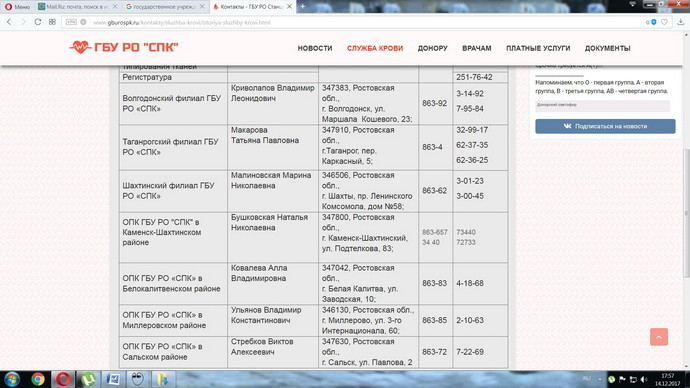Select Малиновская Марина Николаевна name
690x388 pixels.
(271, 180)
